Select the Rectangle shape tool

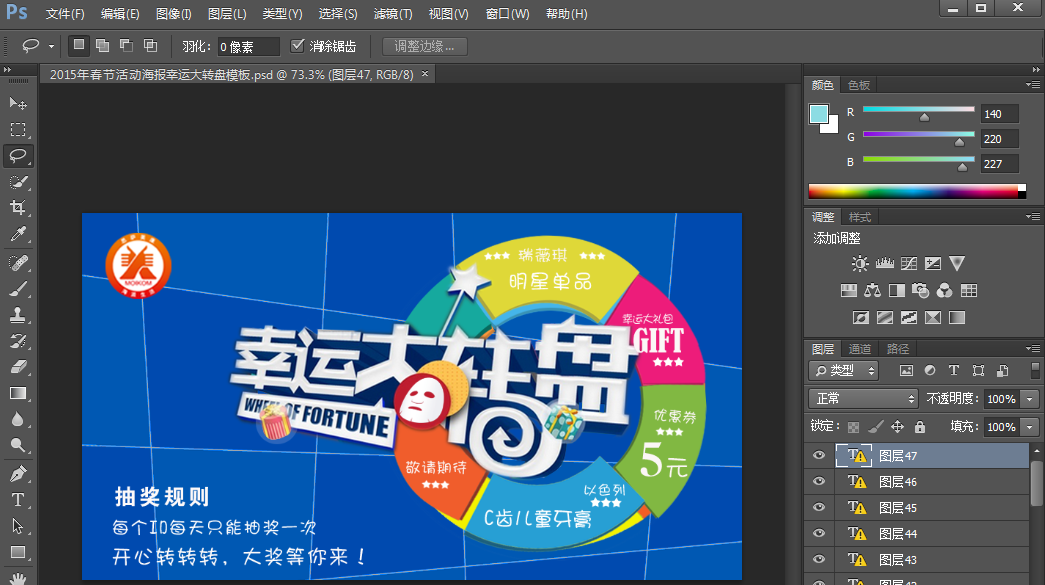coord(18,552)
